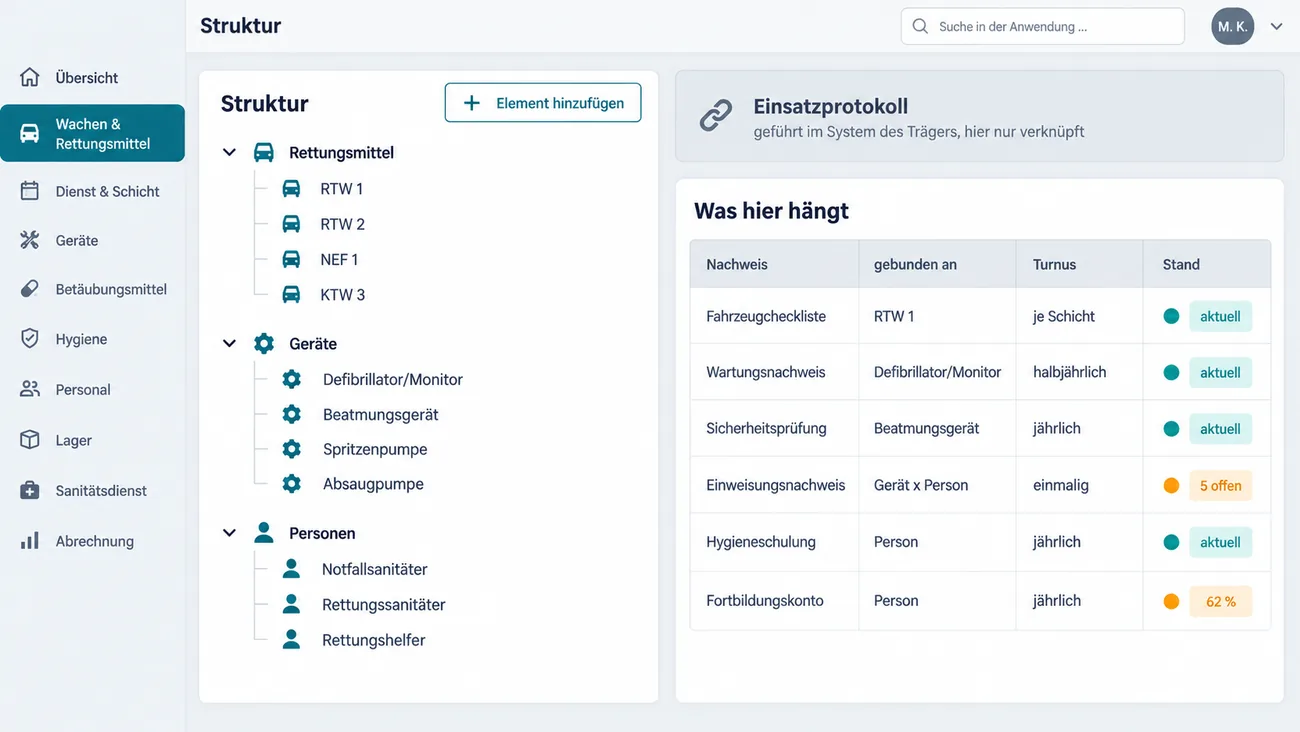The image size is (1300, 732).
Task: Click the shield icon for Hygiene
Action: [x=30, y=339]
